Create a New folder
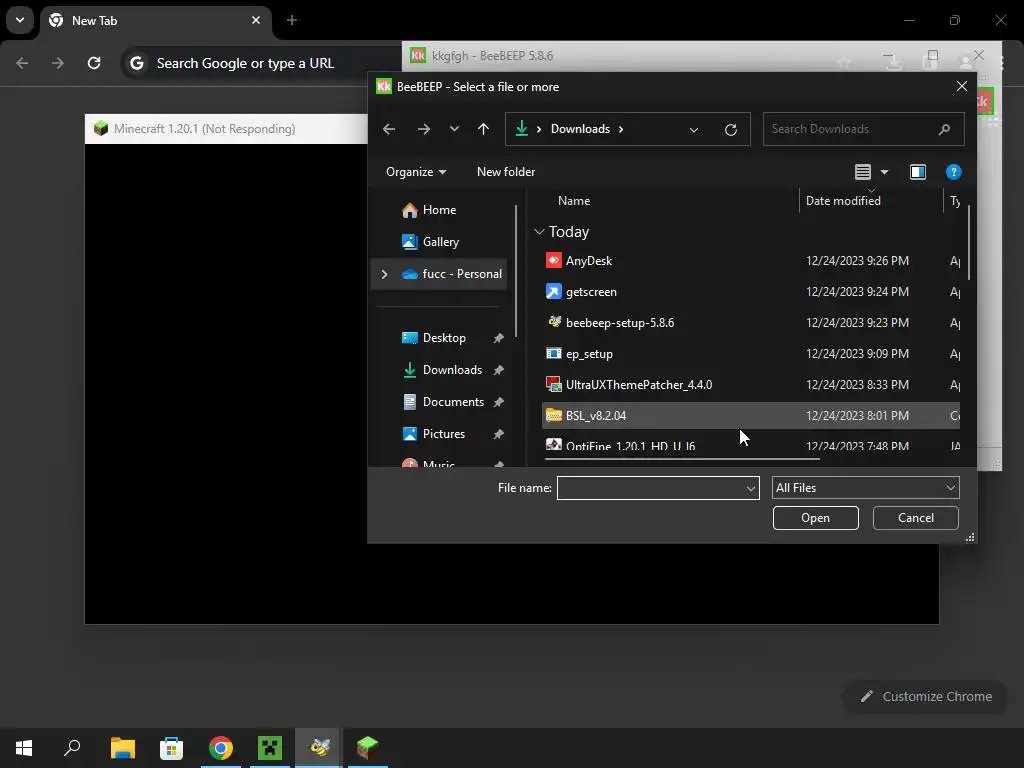Image resolution: width=1024 pixels, height=768 pixels. pos(505,172)
